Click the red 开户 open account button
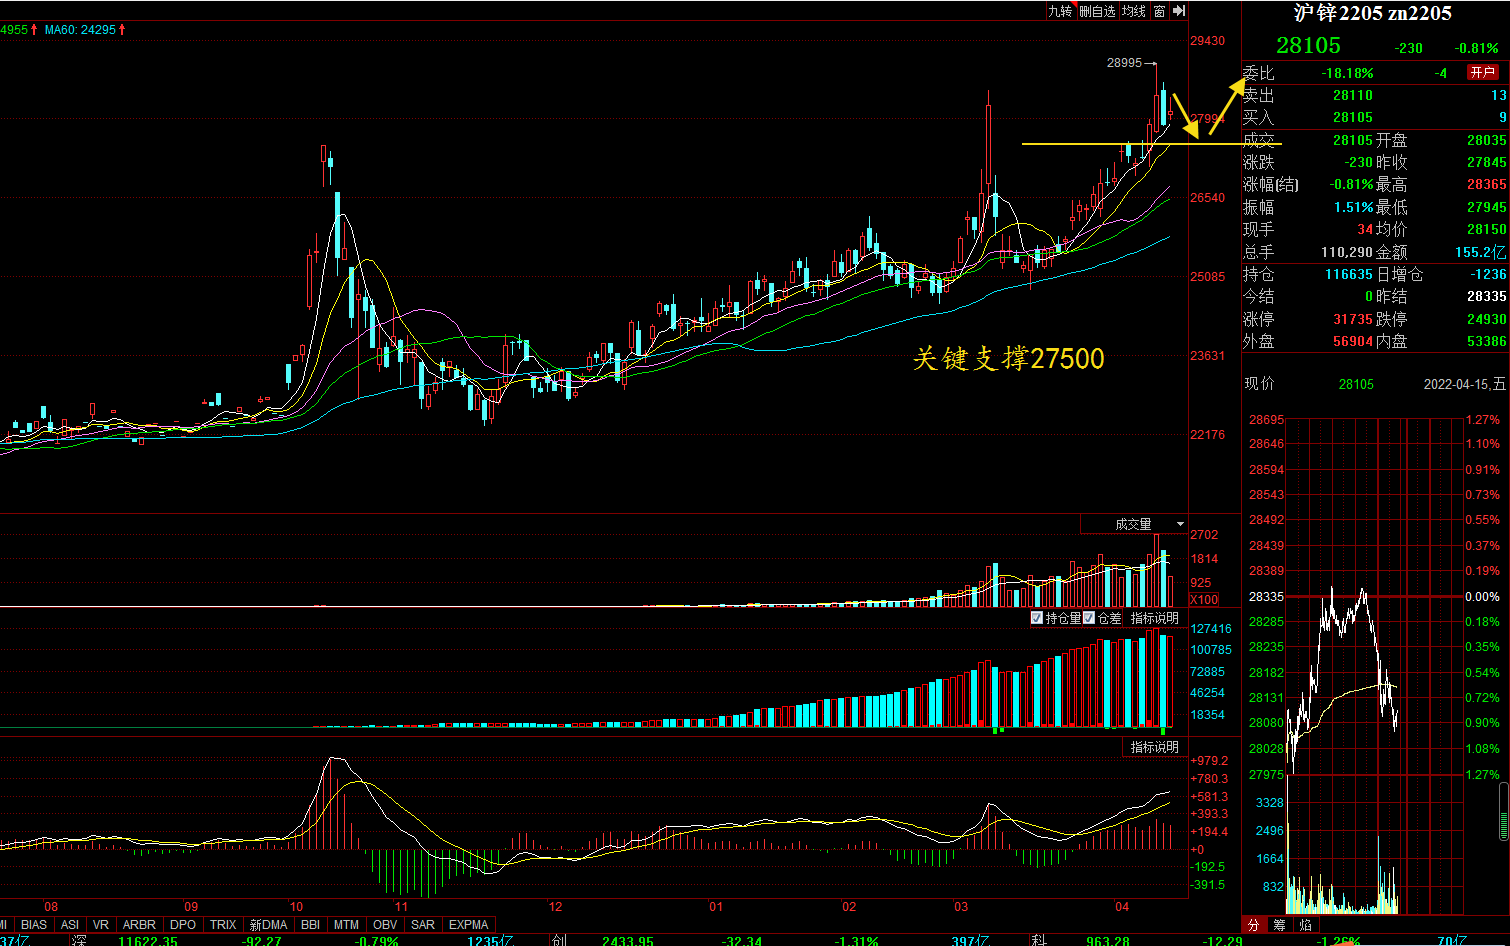This screenshot has width=1510, height=946. pyautogui.click(x=1482, y=72)
